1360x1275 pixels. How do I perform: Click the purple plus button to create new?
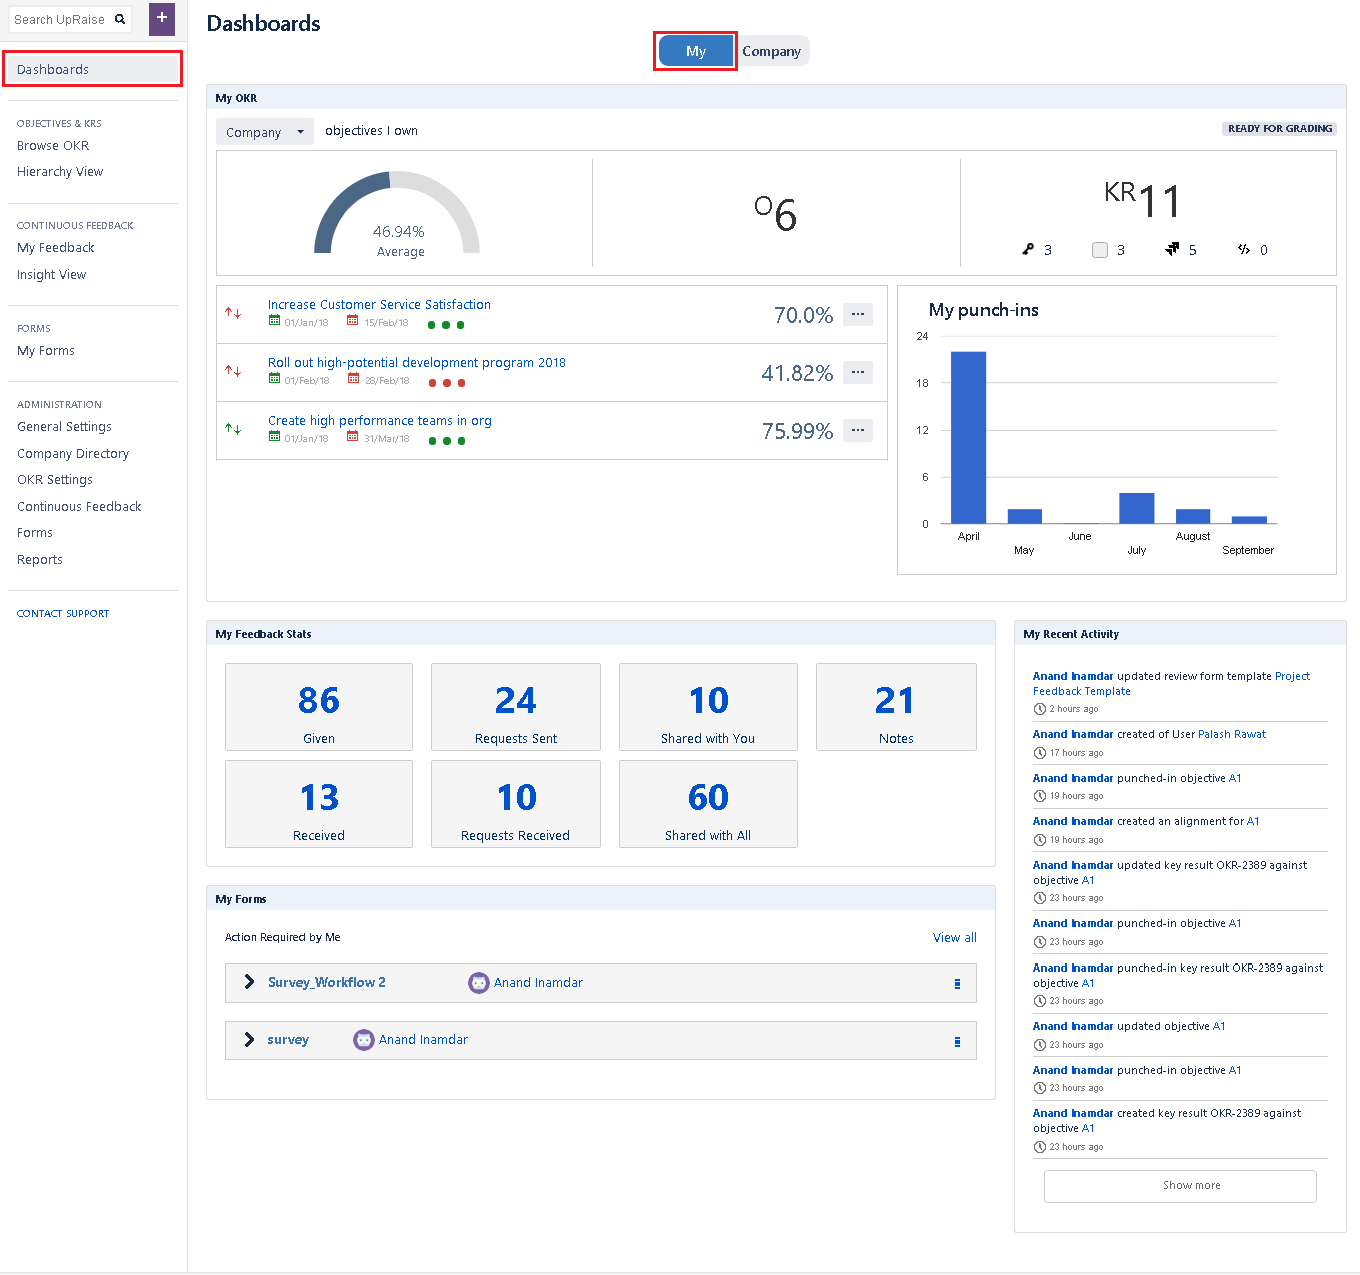(x=161, y=19)
